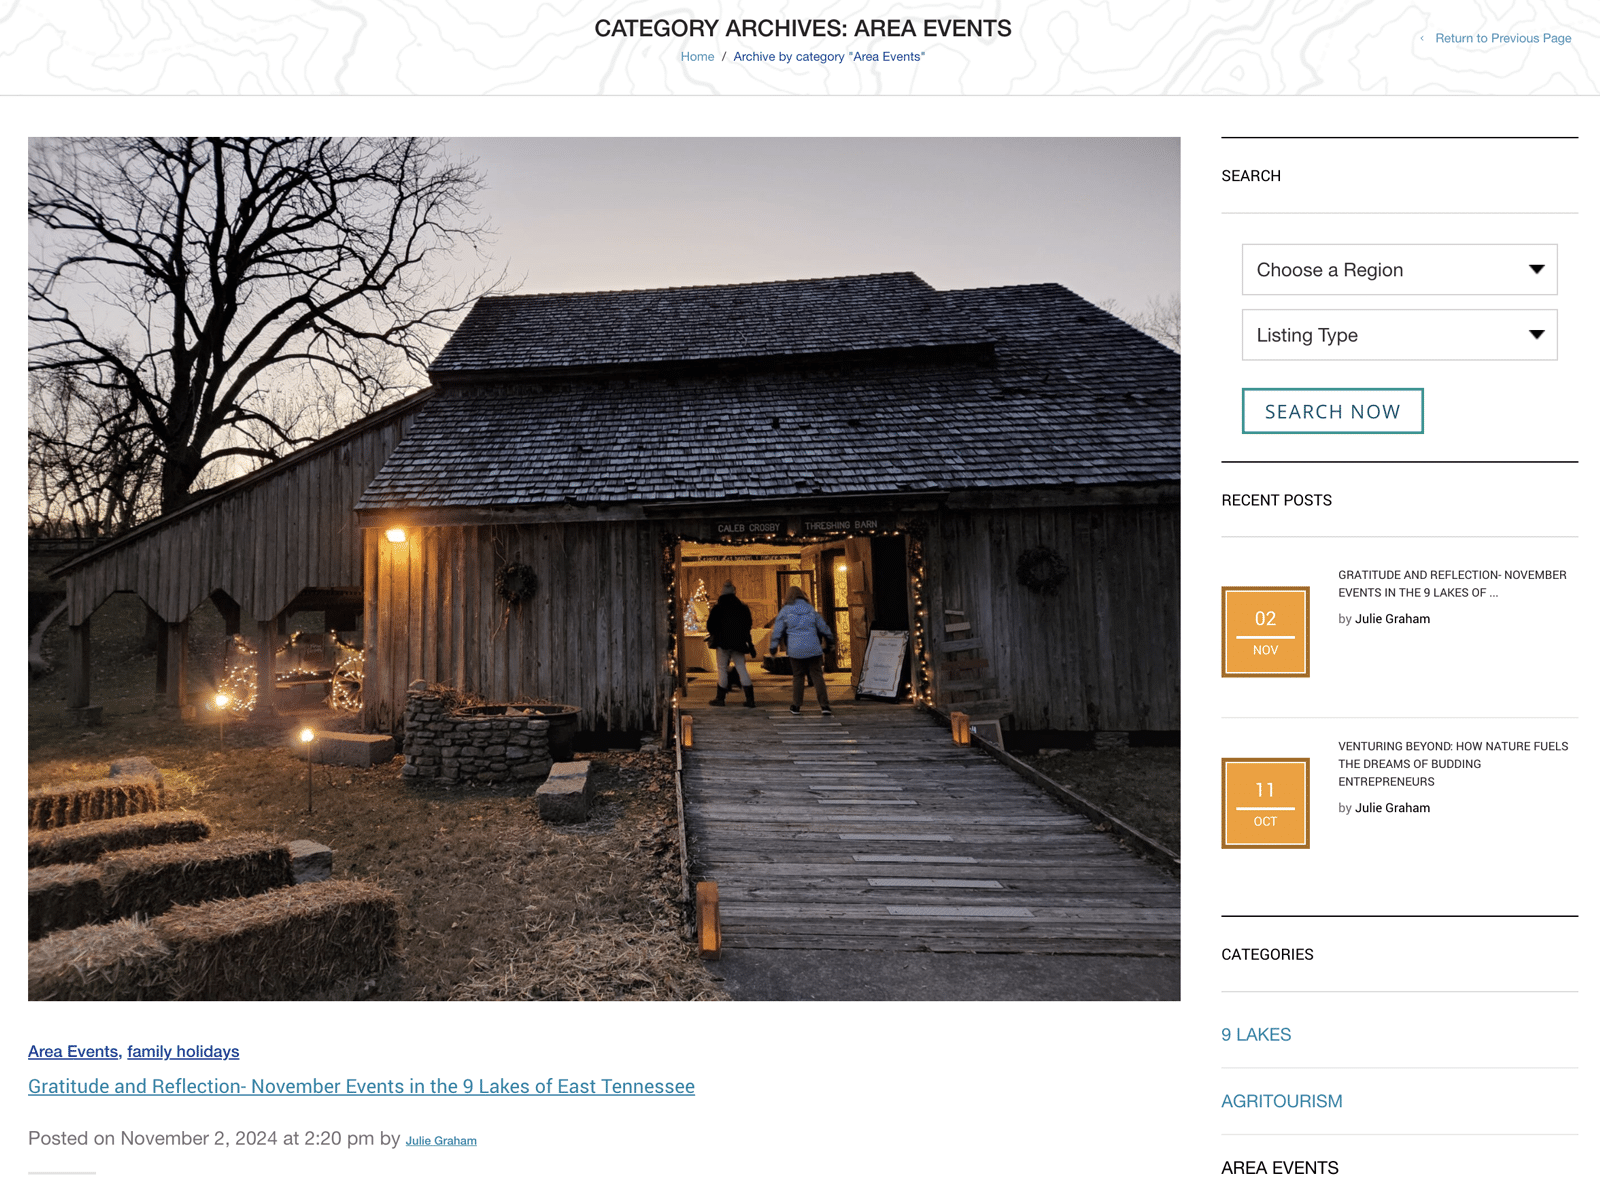Open Gratitude and Reflection article title link

361,1086
